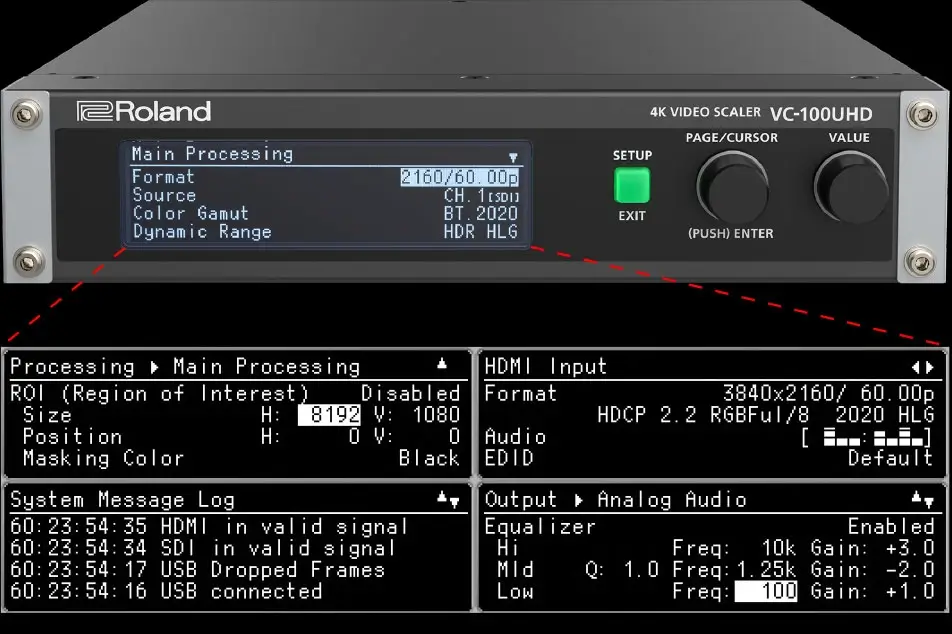The width and height of the screenshot is (952, 634).
Task: Select the Color Gamut BT.2020 value
Action: [x=481, y=213]
